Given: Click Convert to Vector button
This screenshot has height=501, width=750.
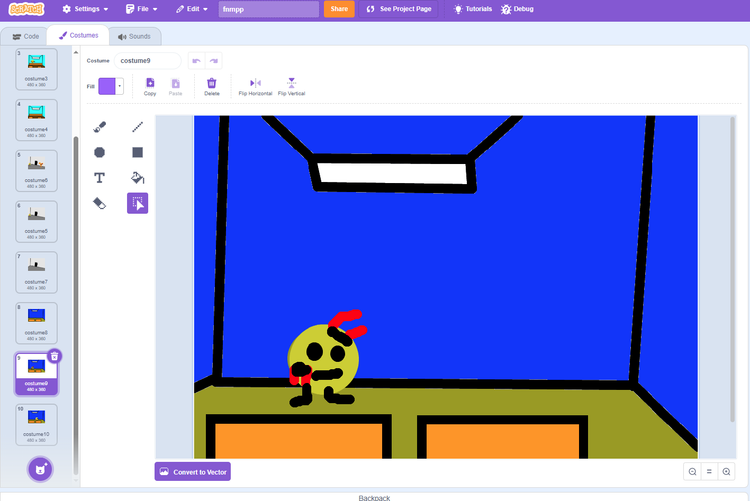Looking at the screenshot, I should point(193,472).
